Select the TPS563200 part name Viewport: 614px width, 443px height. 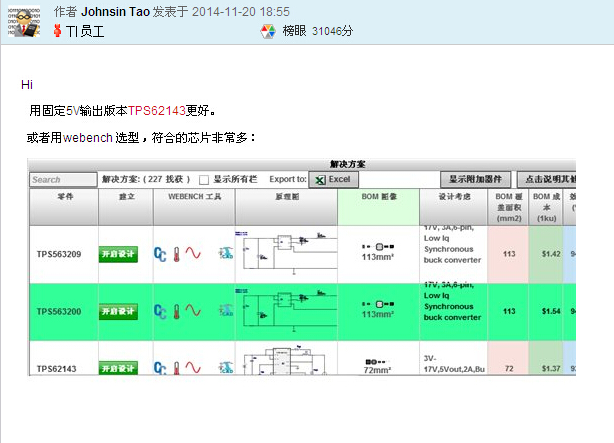tap(59, 312)
